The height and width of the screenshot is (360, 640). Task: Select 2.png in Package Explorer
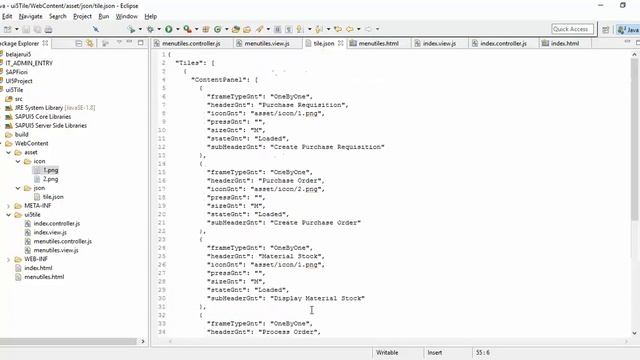coord(51,179)
